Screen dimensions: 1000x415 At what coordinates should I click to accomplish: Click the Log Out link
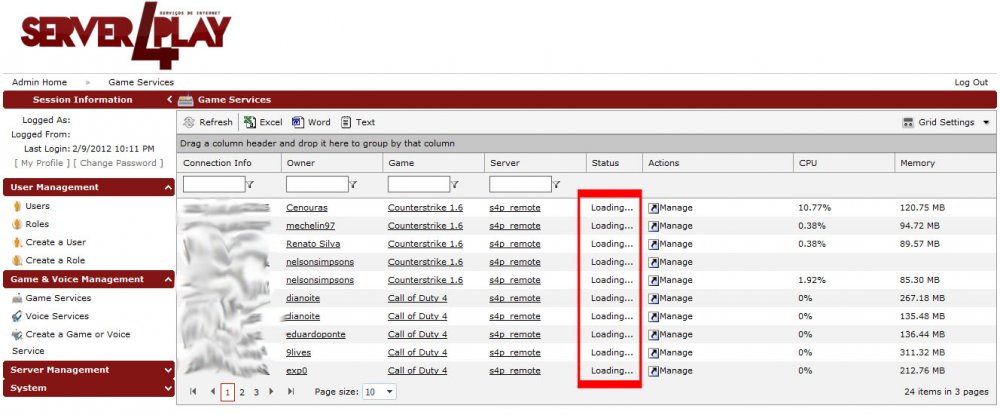971,82
